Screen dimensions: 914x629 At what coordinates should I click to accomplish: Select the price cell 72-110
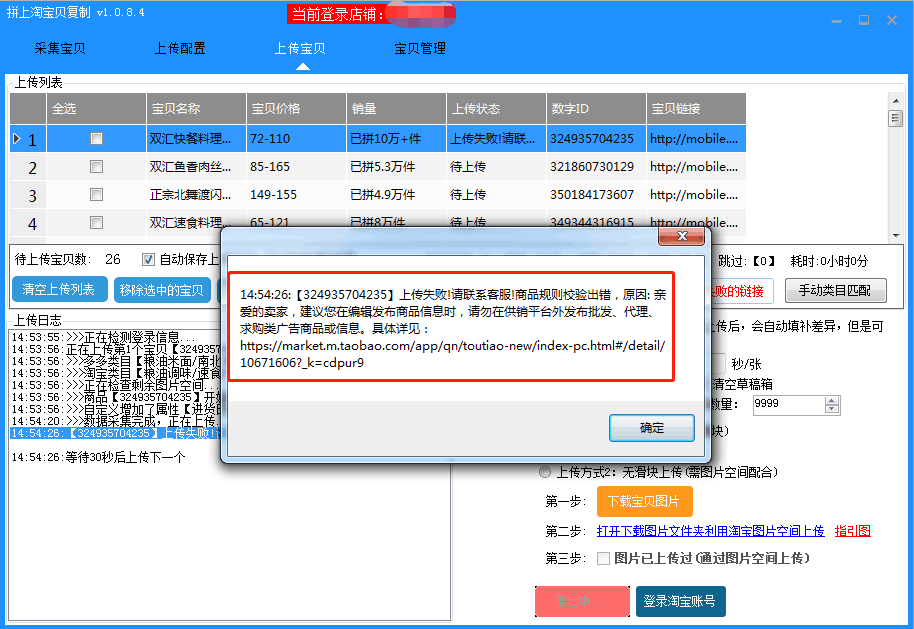pyautogui.click(x=296, y=139)
